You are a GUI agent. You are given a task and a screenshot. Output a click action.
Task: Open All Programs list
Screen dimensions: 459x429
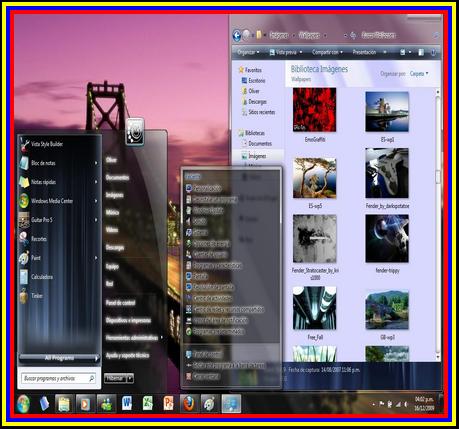(x=59, y=358)
